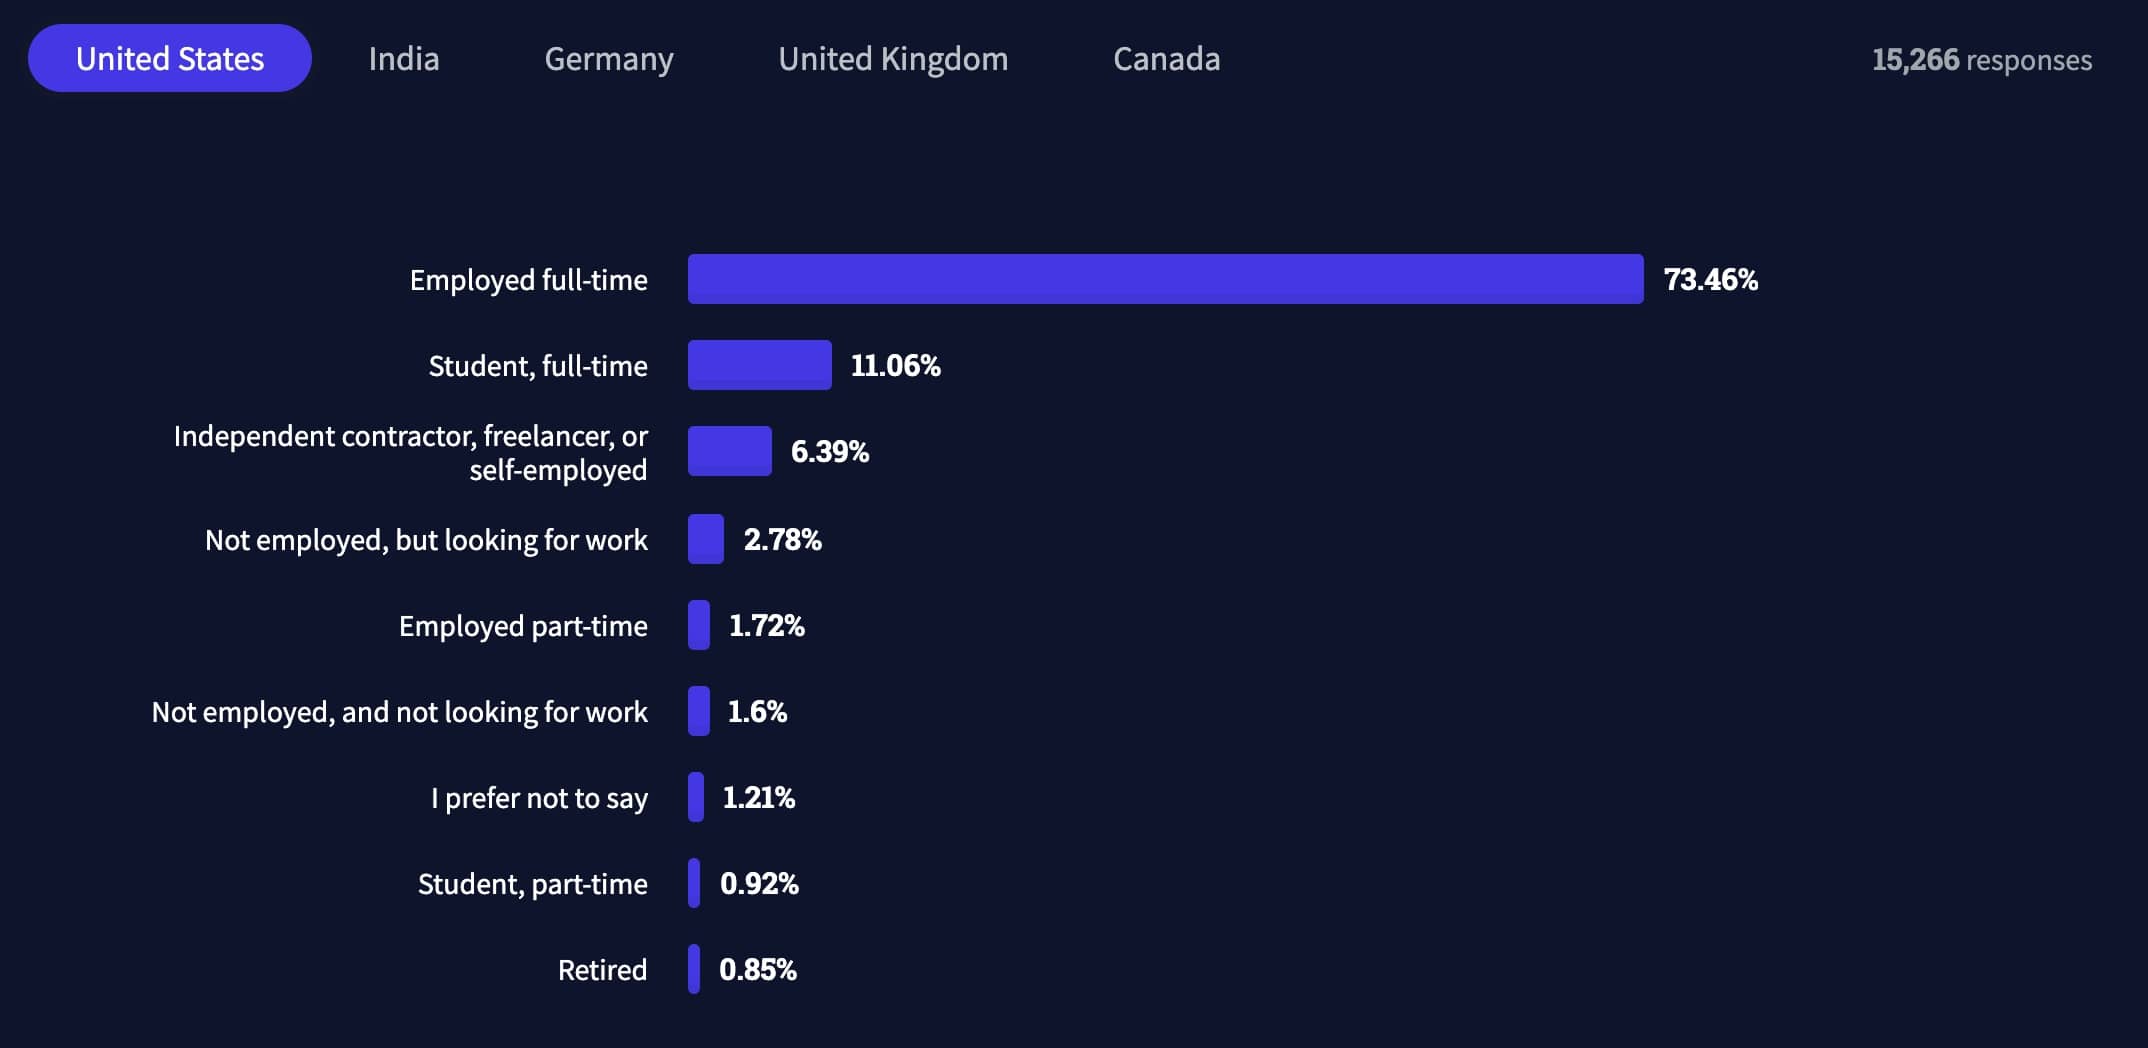
Task: Select the United States tab
Action: [170, 59]
